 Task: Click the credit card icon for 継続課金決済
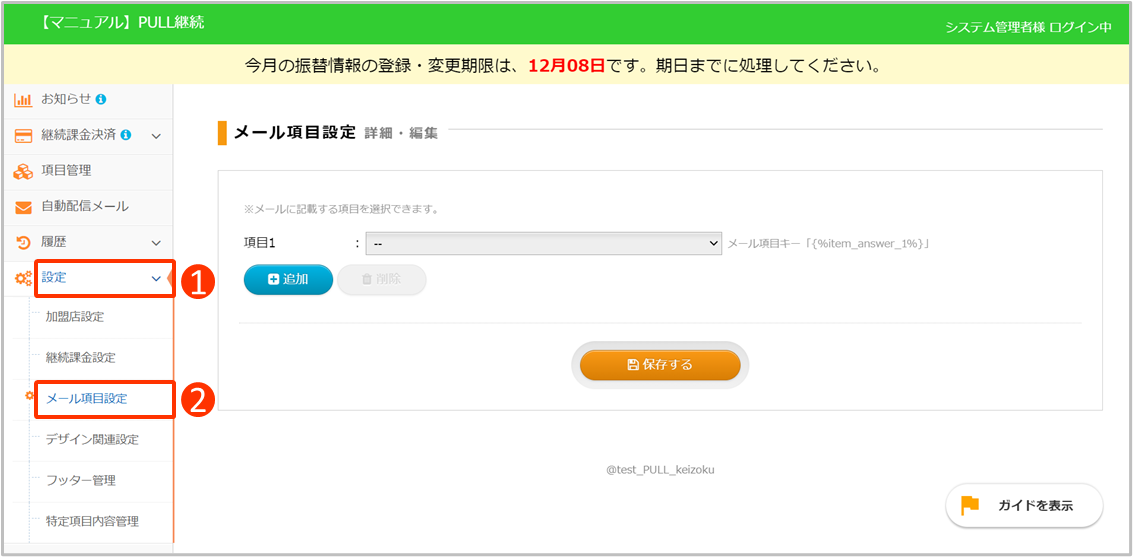click(22, 135)
